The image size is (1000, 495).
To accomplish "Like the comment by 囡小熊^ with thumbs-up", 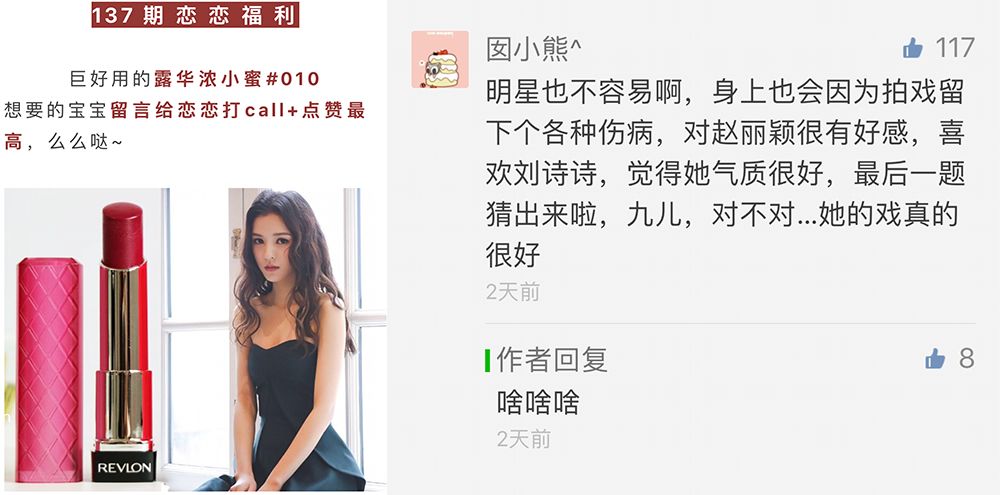I will pos(913,48).
